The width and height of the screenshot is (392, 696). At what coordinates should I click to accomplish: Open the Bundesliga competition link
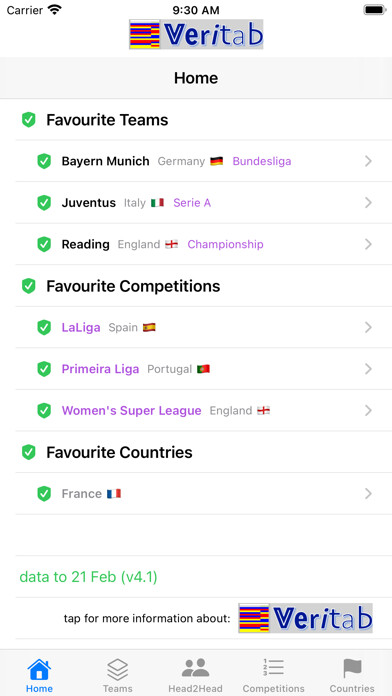pos(262,161)
